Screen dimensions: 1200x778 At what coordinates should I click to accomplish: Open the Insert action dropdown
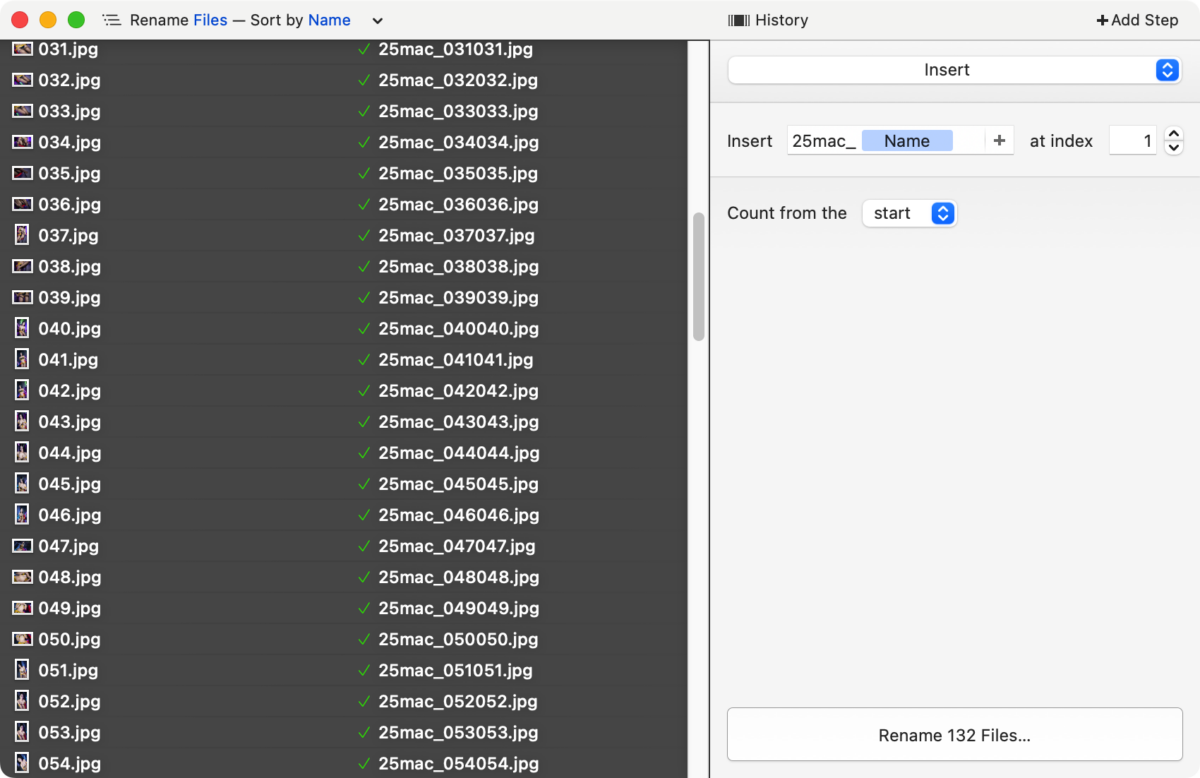(954, 70)
